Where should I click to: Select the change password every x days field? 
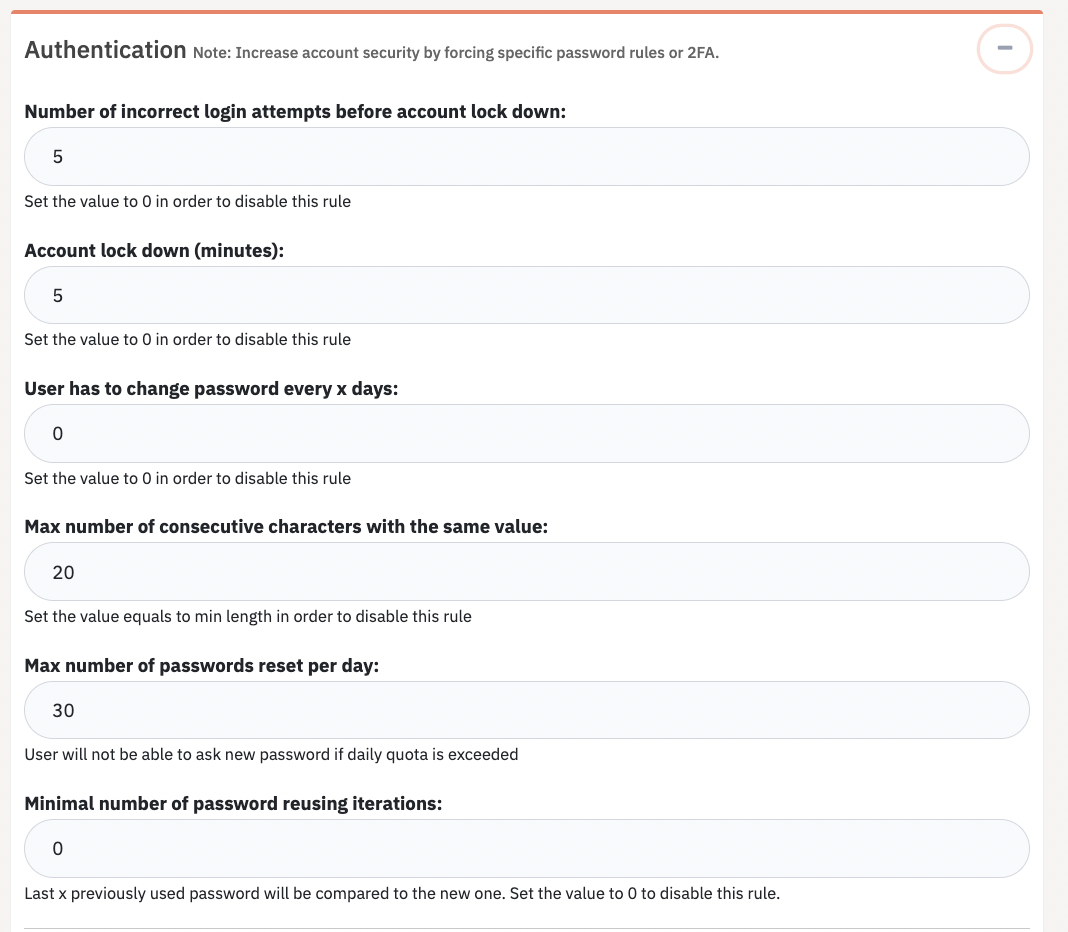(x=527, y=433)
